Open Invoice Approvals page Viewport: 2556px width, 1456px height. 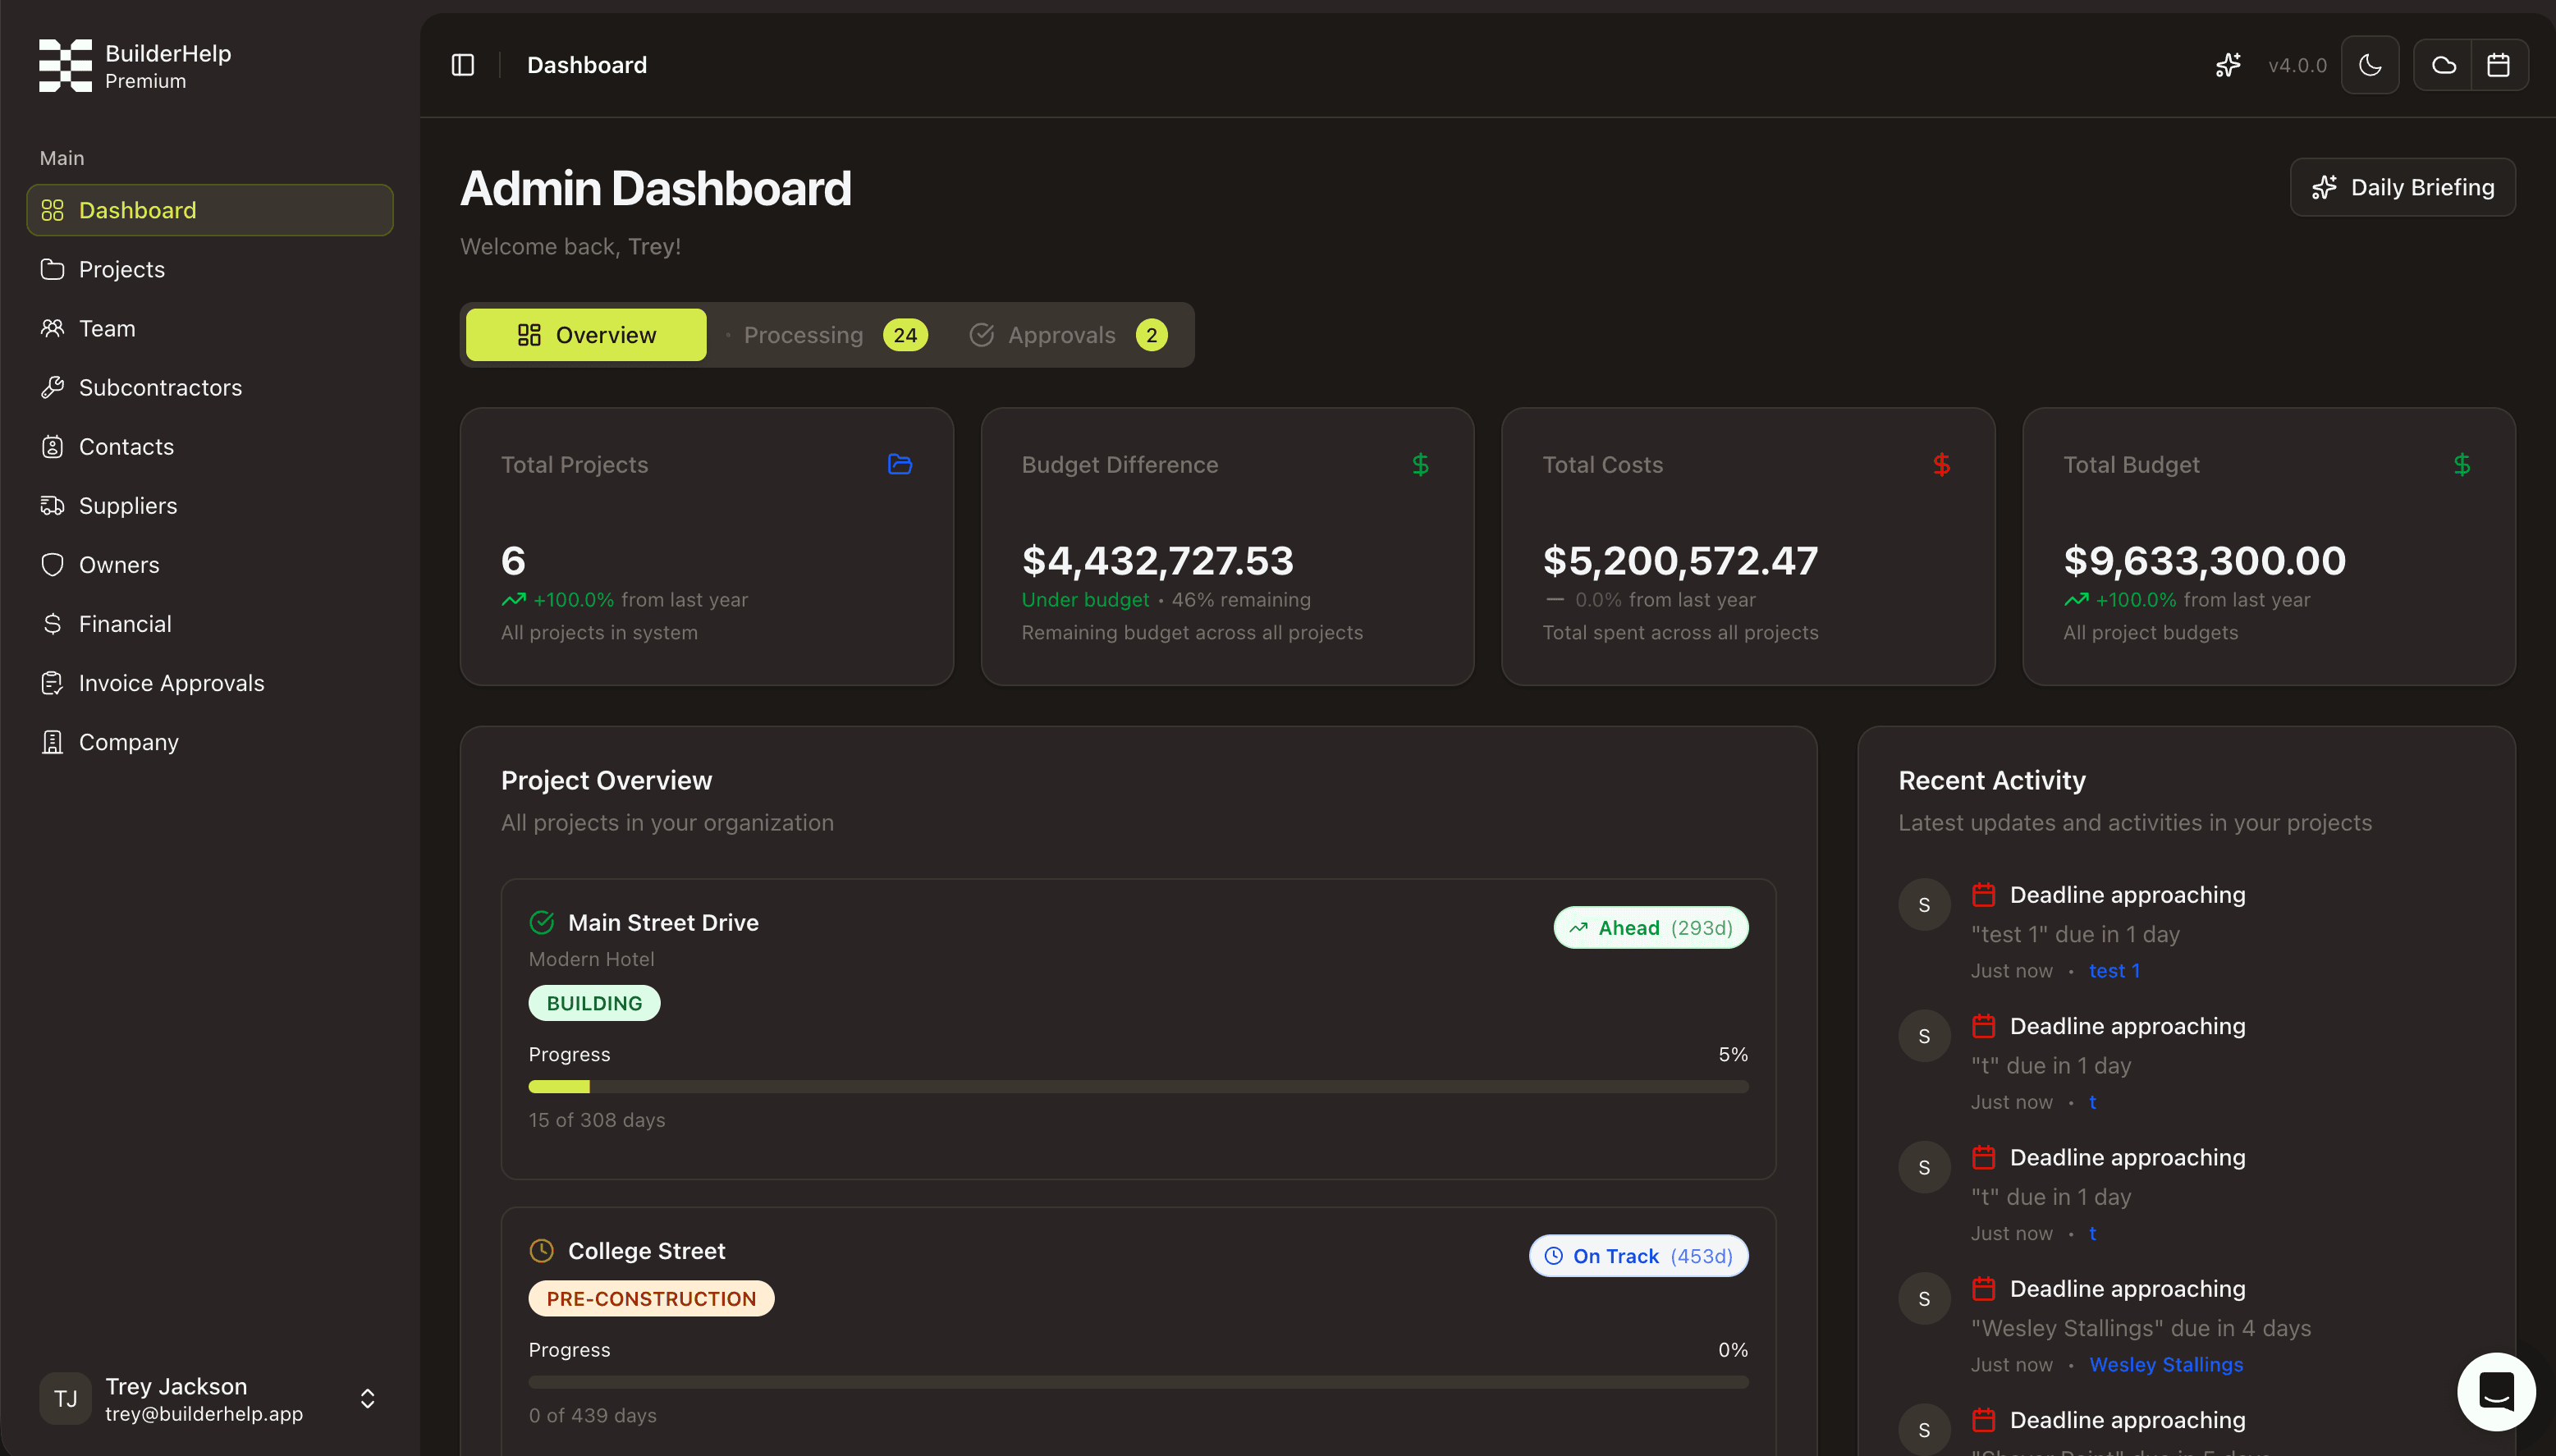pyautogui.click(x=210, y=682)
